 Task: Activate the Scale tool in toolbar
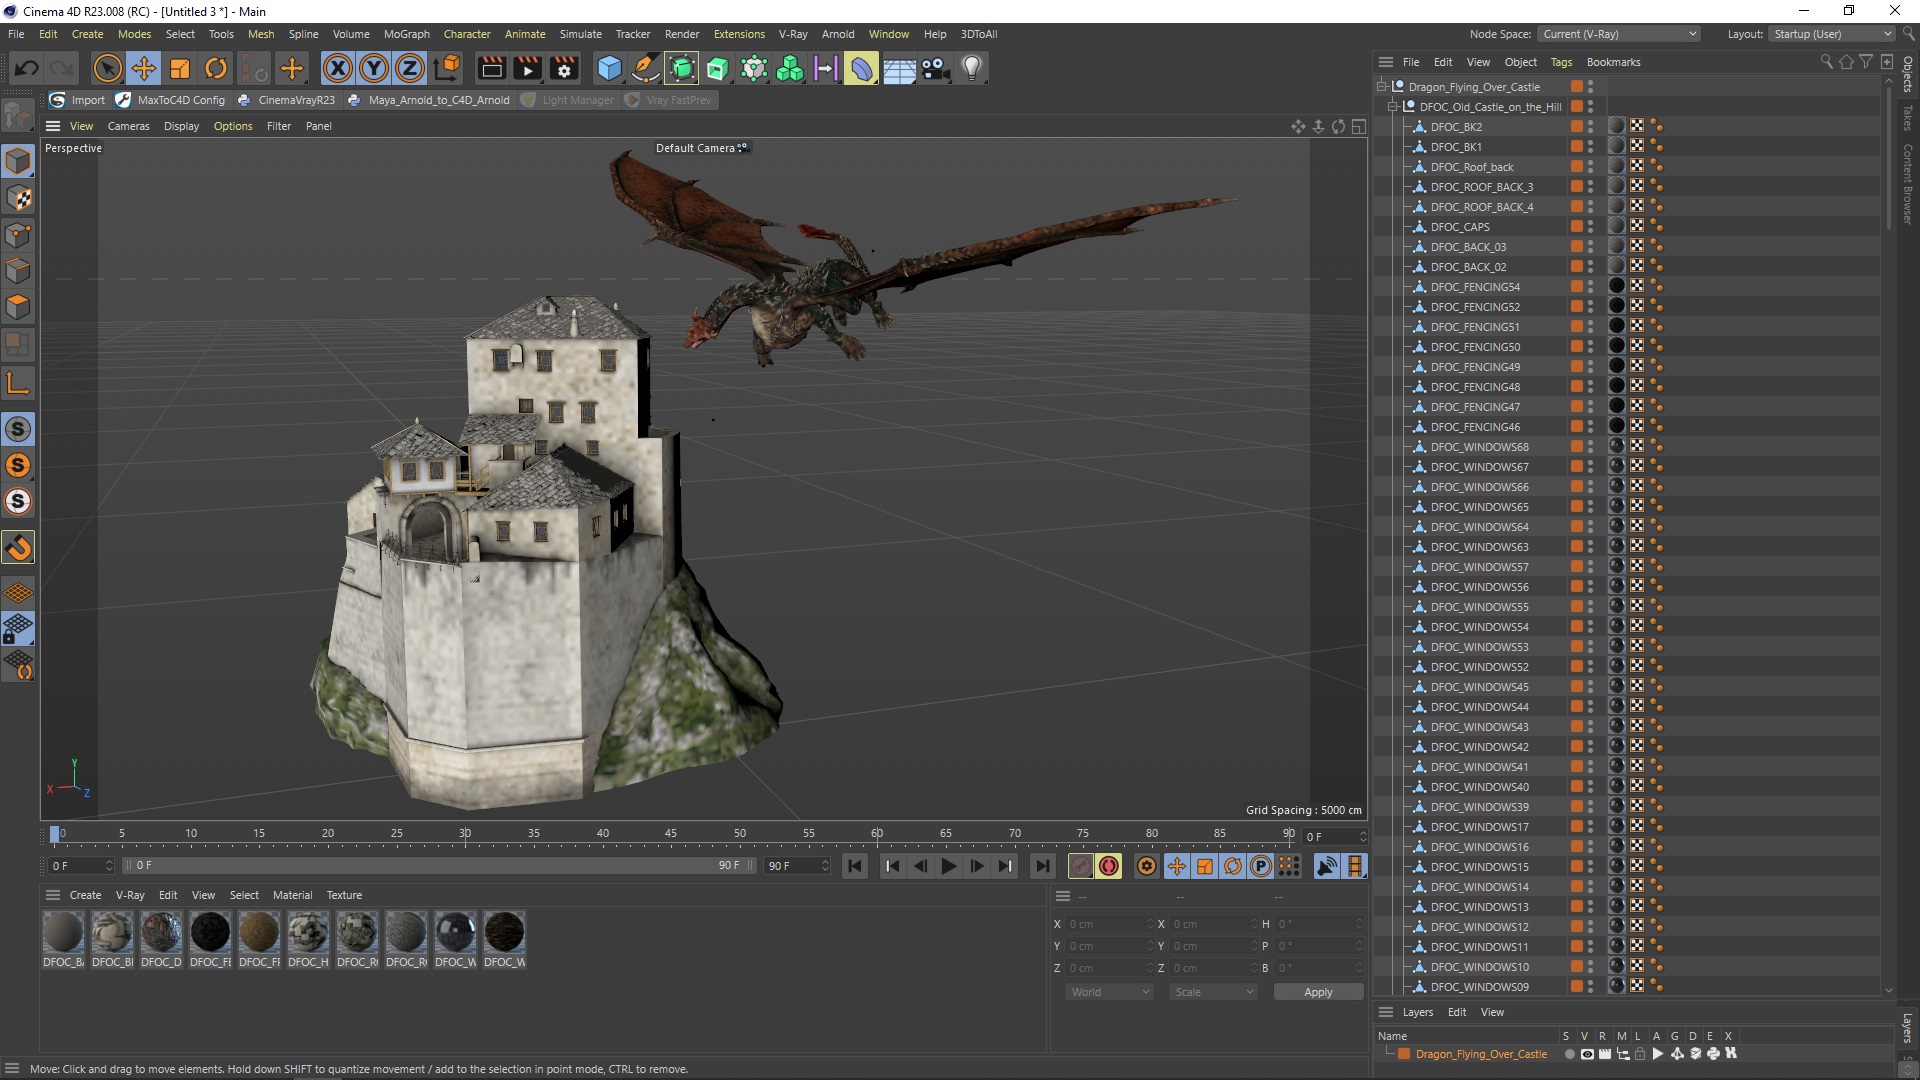coord(180,68)
